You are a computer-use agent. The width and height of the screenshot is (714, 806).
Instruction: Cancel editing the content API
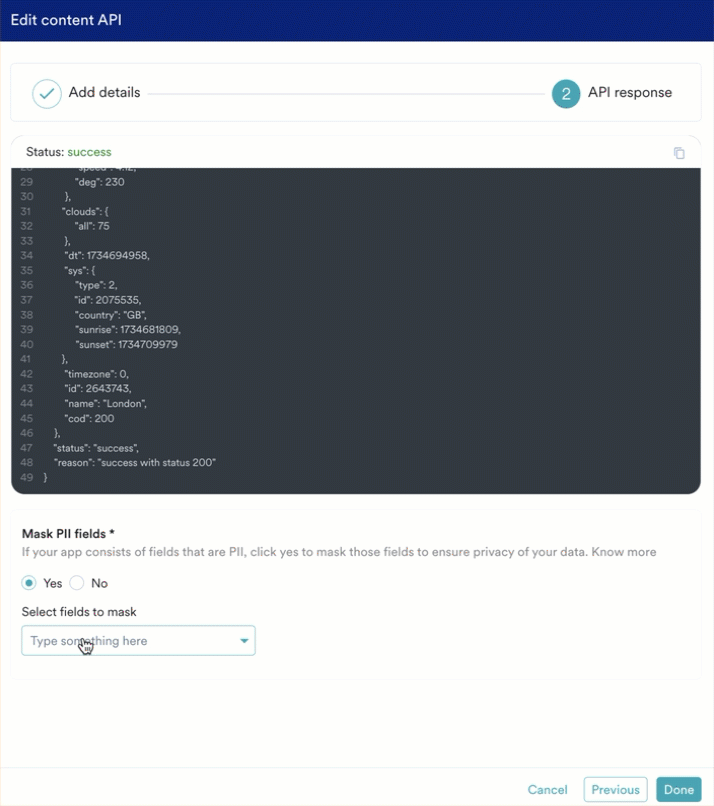(547, 790)
